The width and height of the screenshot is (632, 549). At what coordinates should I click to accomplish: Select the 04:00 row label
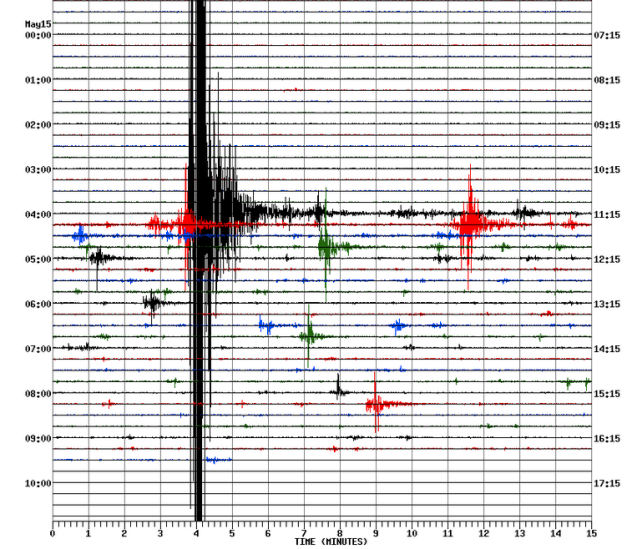[38, 214]
